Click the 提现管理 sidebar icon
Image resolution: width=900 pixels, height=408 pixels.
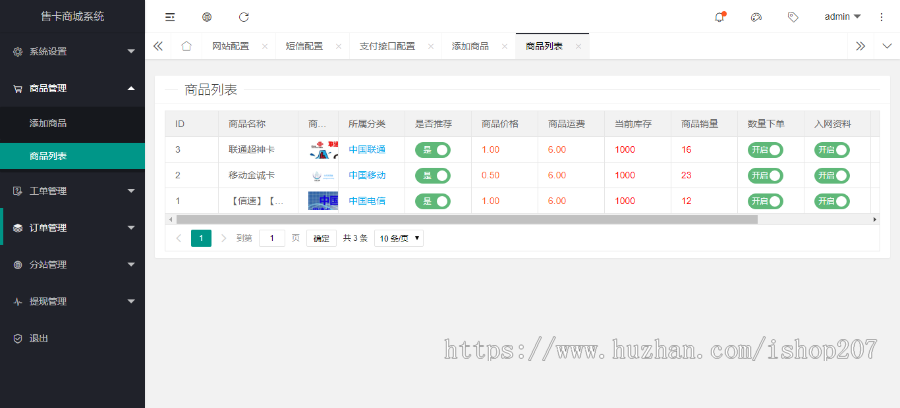point(18,301)
